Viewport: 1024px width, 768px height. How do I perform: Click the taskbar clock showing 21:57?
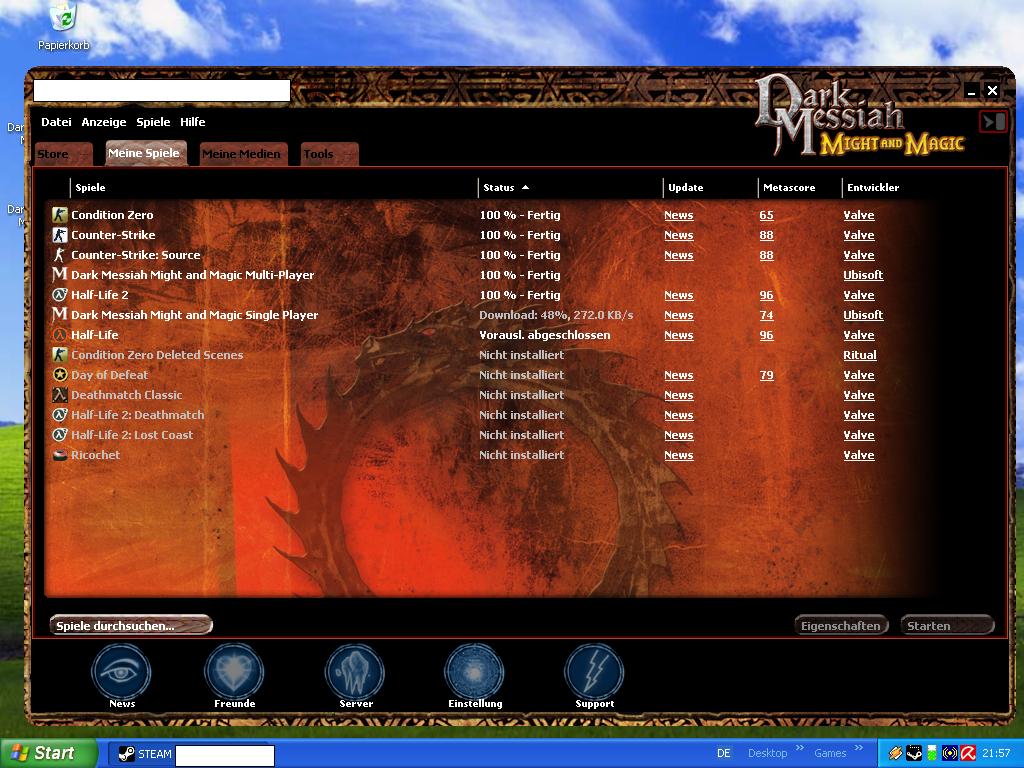995,753
